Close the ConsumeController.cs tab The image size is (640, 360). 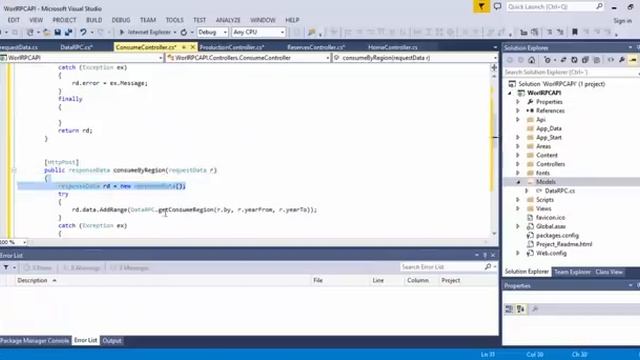pos(193,47)
